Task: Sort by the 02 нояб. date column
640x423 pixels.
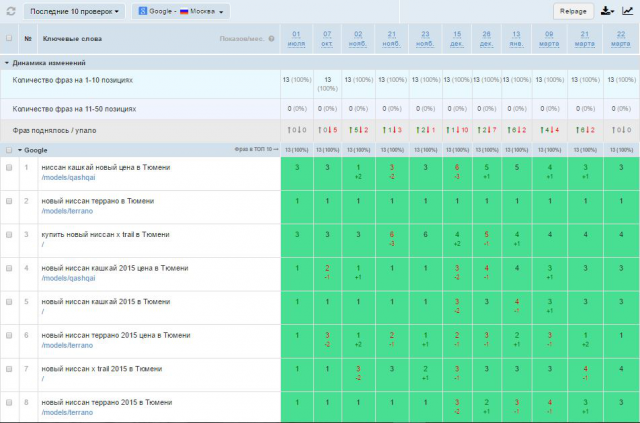Action: click(358, 39)
